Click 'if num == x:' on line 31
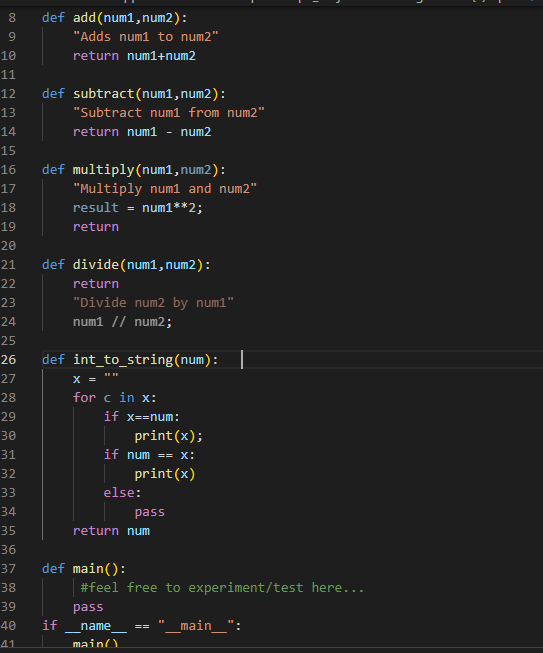 click(149, 455)
